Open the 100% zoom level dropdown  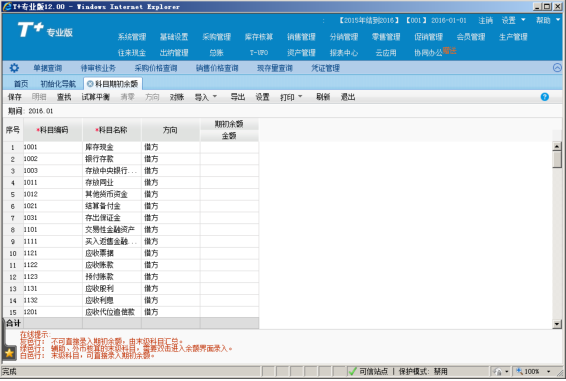[549, 371]
